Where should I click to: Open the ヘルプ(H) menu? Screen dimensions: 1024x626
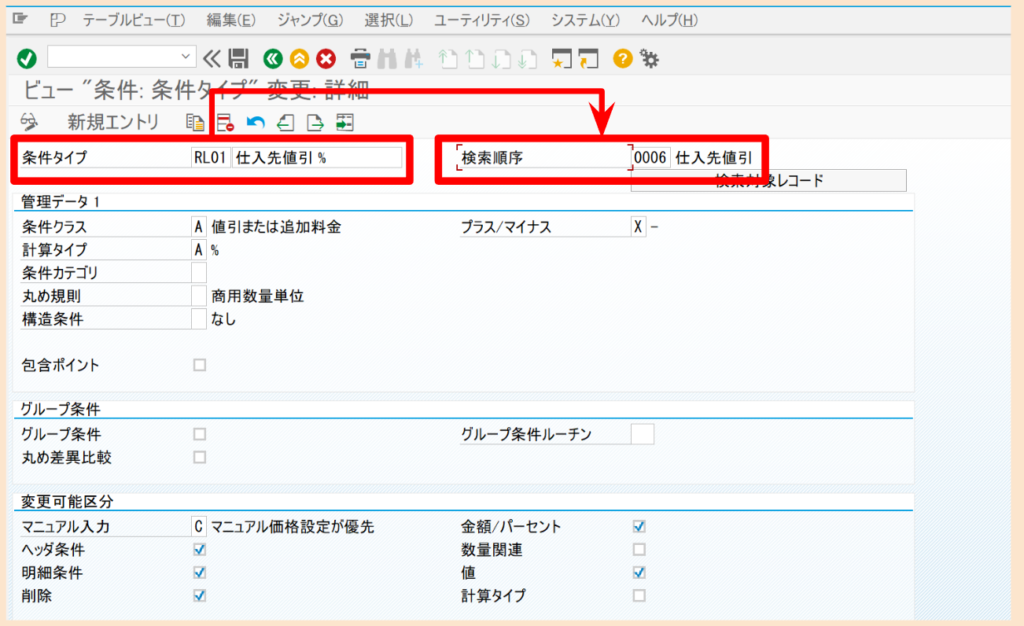coord(669,20)
